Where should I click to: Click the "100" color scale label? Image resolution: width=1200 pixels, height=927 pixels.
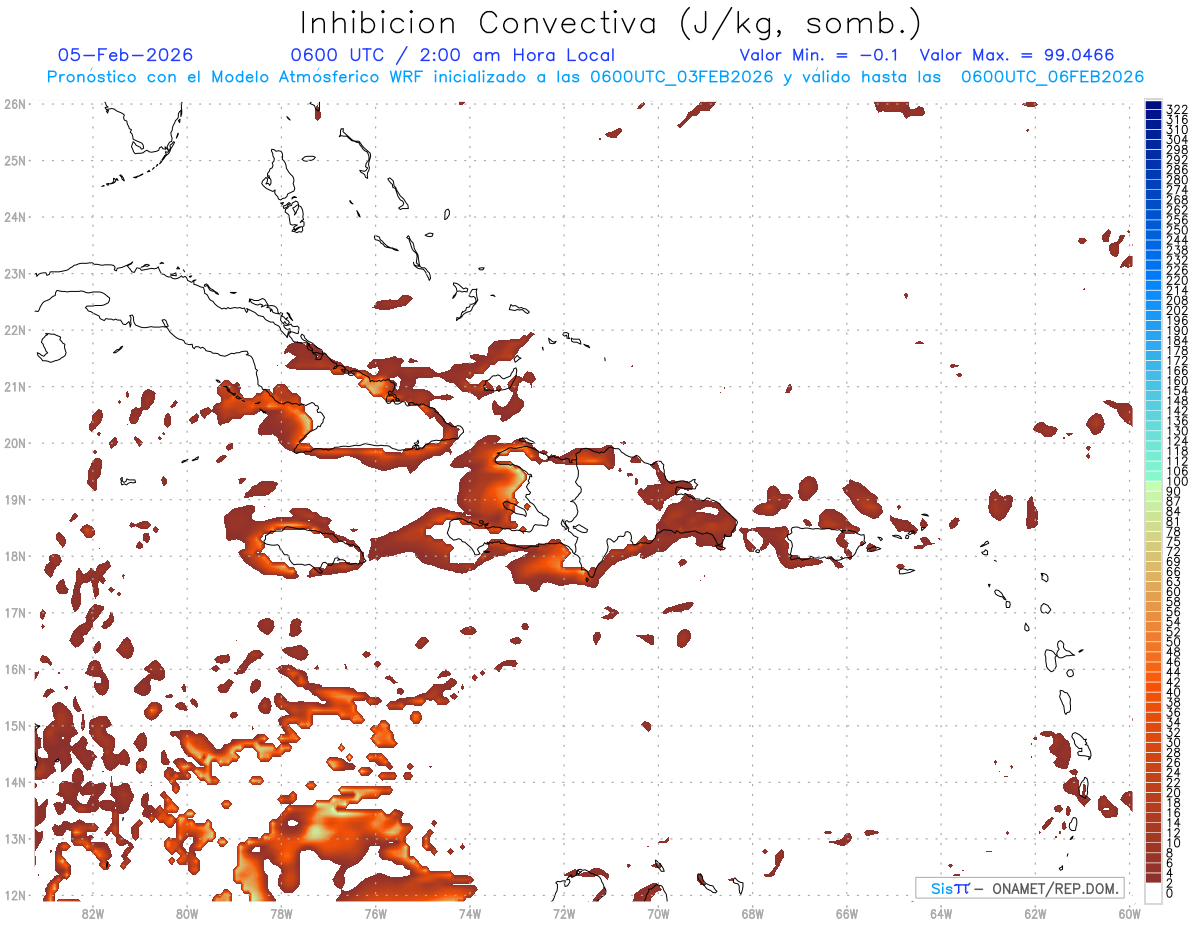click(1177, 482)
